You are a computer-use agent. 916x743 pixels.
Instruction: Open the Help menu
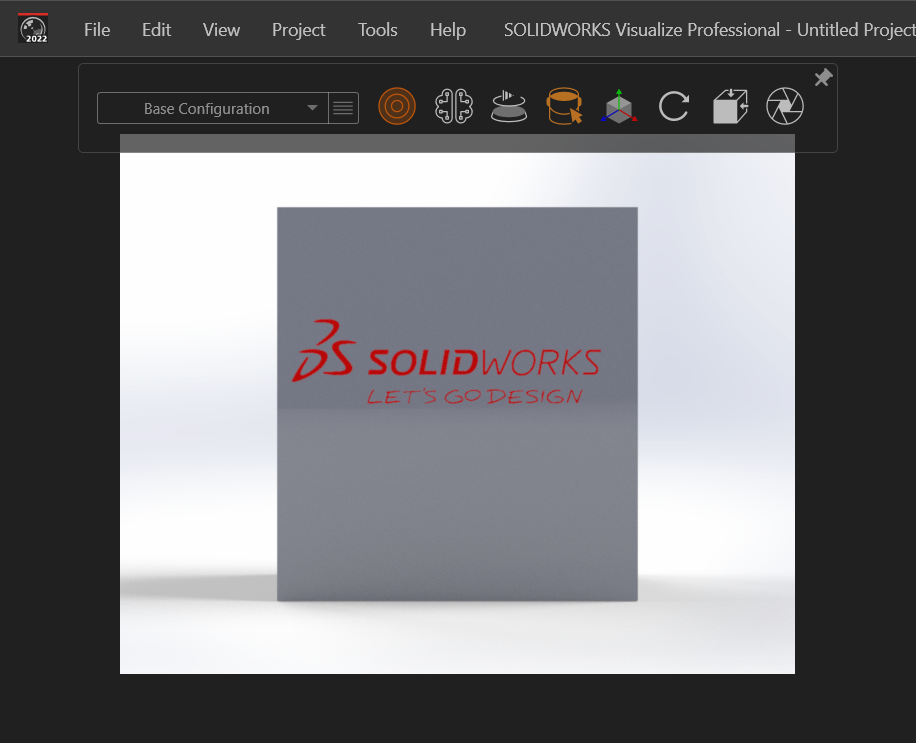pos(447,30)
